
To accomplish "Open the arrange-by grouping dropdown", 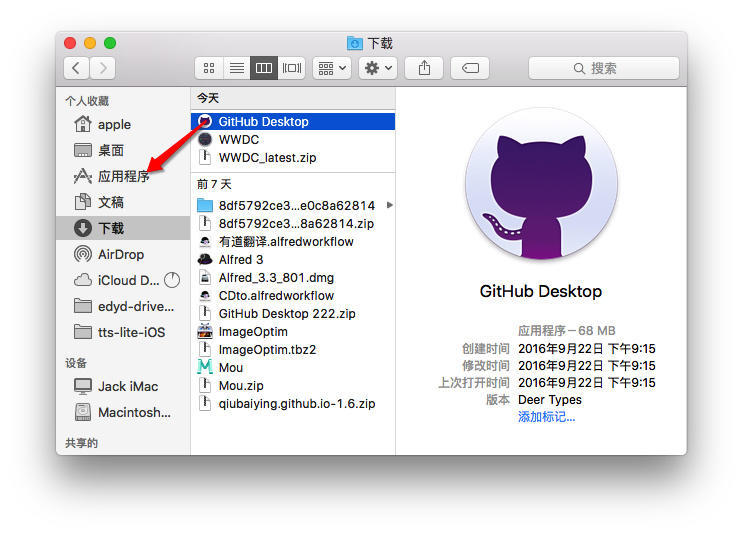I will (331, 68).
